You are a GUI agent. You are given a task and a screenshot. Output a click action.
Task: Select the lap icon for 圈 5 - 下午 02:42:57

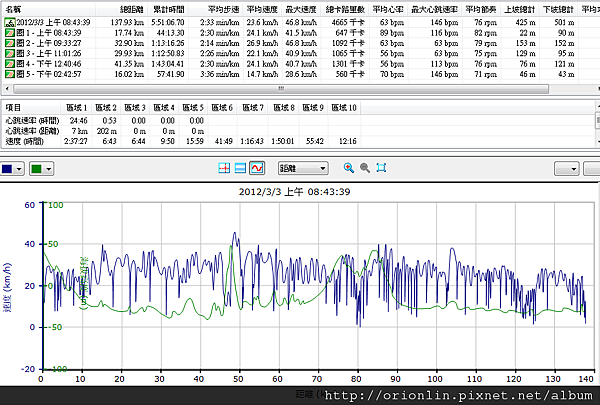(x=10, y=74)
